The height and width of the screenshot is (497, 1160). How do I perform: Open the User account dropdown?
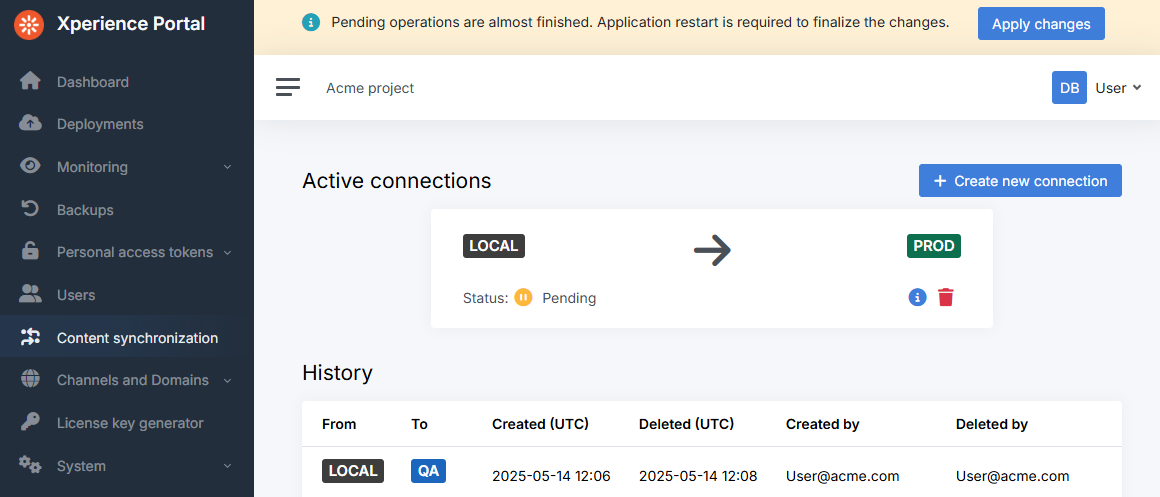click(x=1118, y=88)
